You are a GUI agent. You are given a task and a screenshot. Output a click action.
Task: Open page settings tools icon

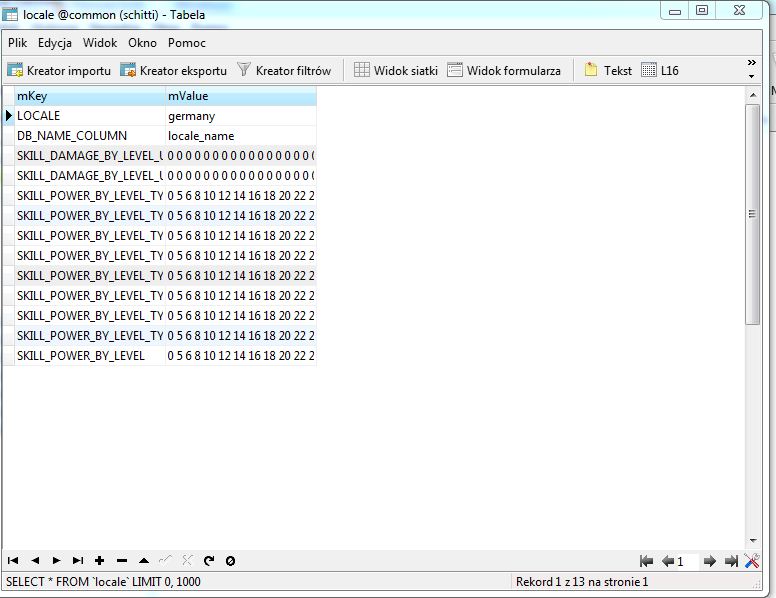[752, 561]
